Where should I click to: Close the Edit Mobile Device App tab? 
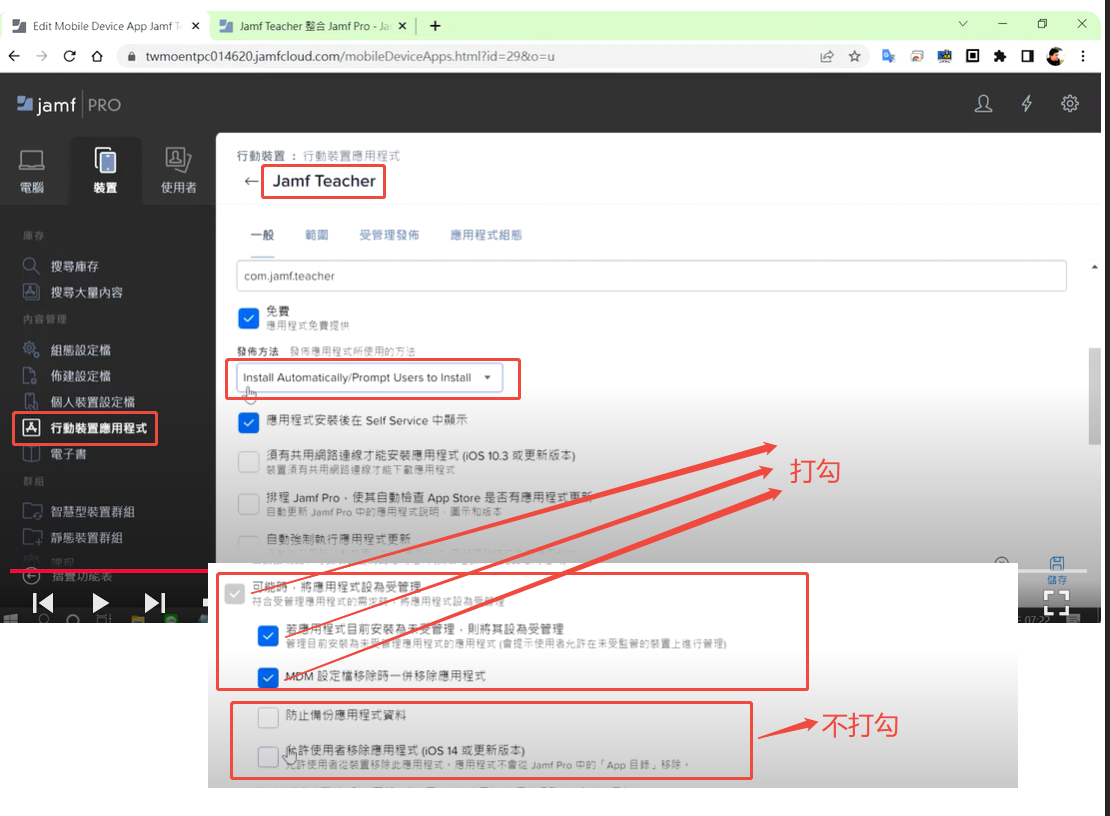[196, 26]
